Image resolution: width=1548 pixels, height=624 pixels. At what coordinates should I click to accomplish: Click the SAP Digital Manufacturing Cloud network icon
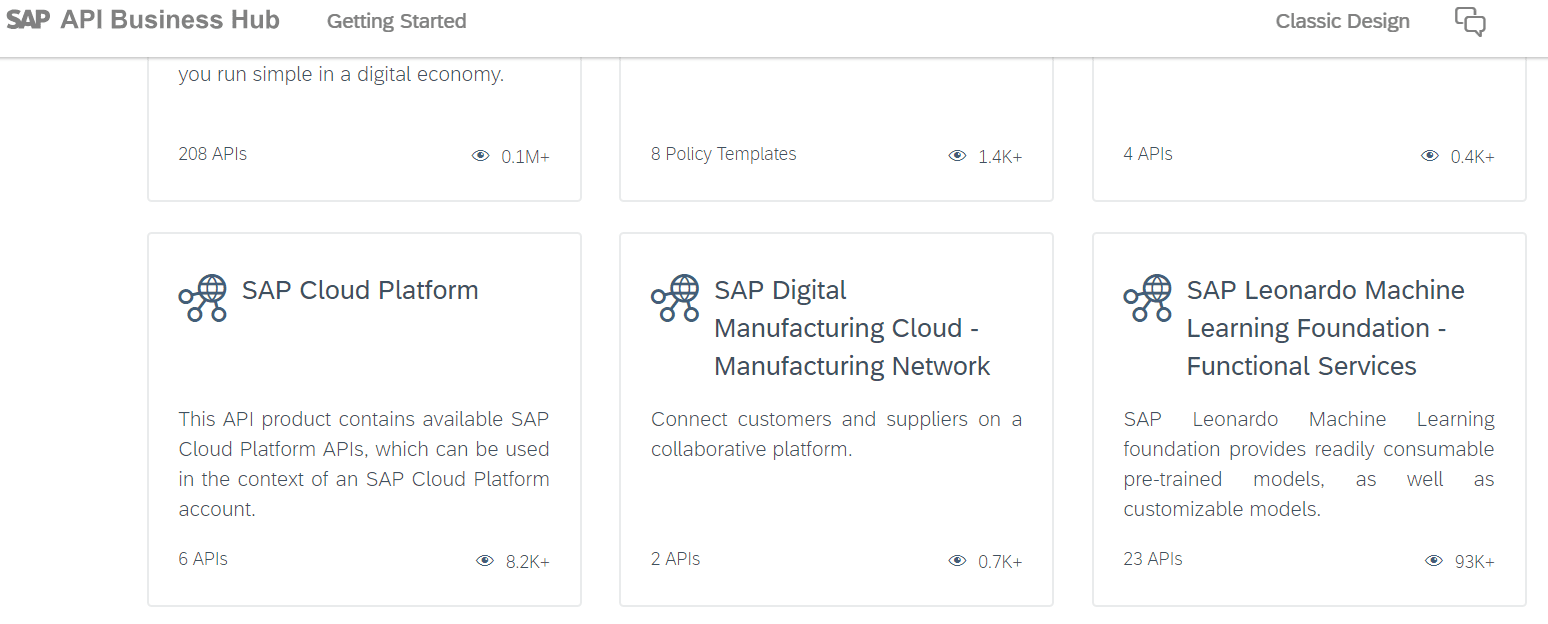675,298
